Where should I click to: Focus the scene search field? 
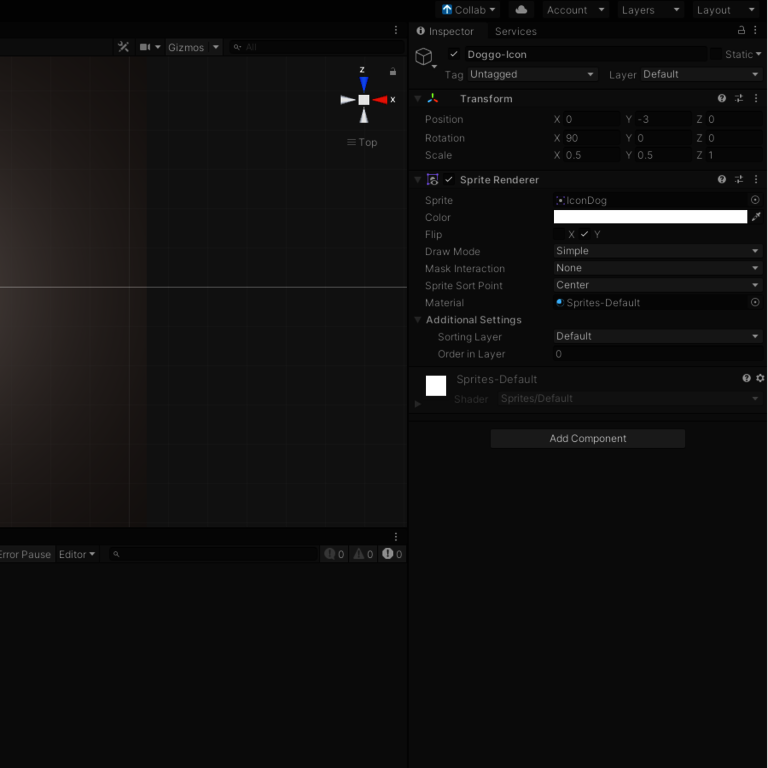pyautogui.click(x=317, y=47)
